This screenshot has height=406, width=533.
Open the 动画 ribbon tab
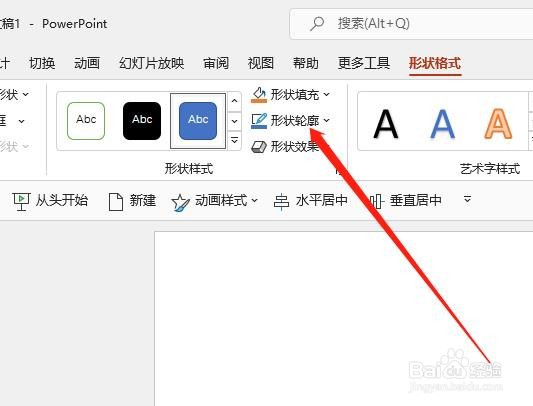(87, 63)
